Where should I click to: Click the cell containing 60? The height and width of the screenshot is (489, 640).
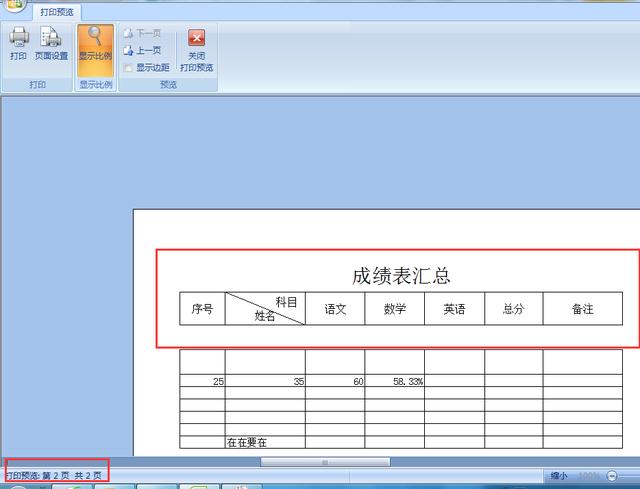[335, 381]
